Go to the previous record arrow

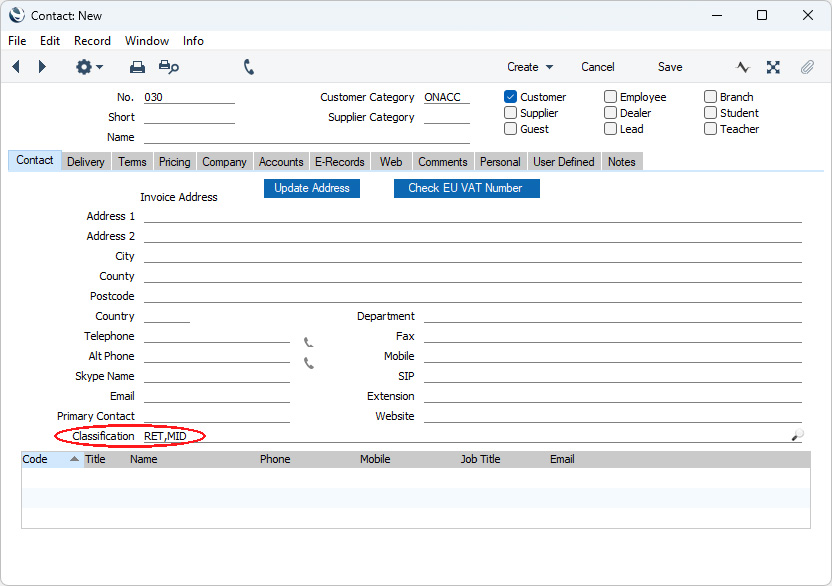coord(16,67)
